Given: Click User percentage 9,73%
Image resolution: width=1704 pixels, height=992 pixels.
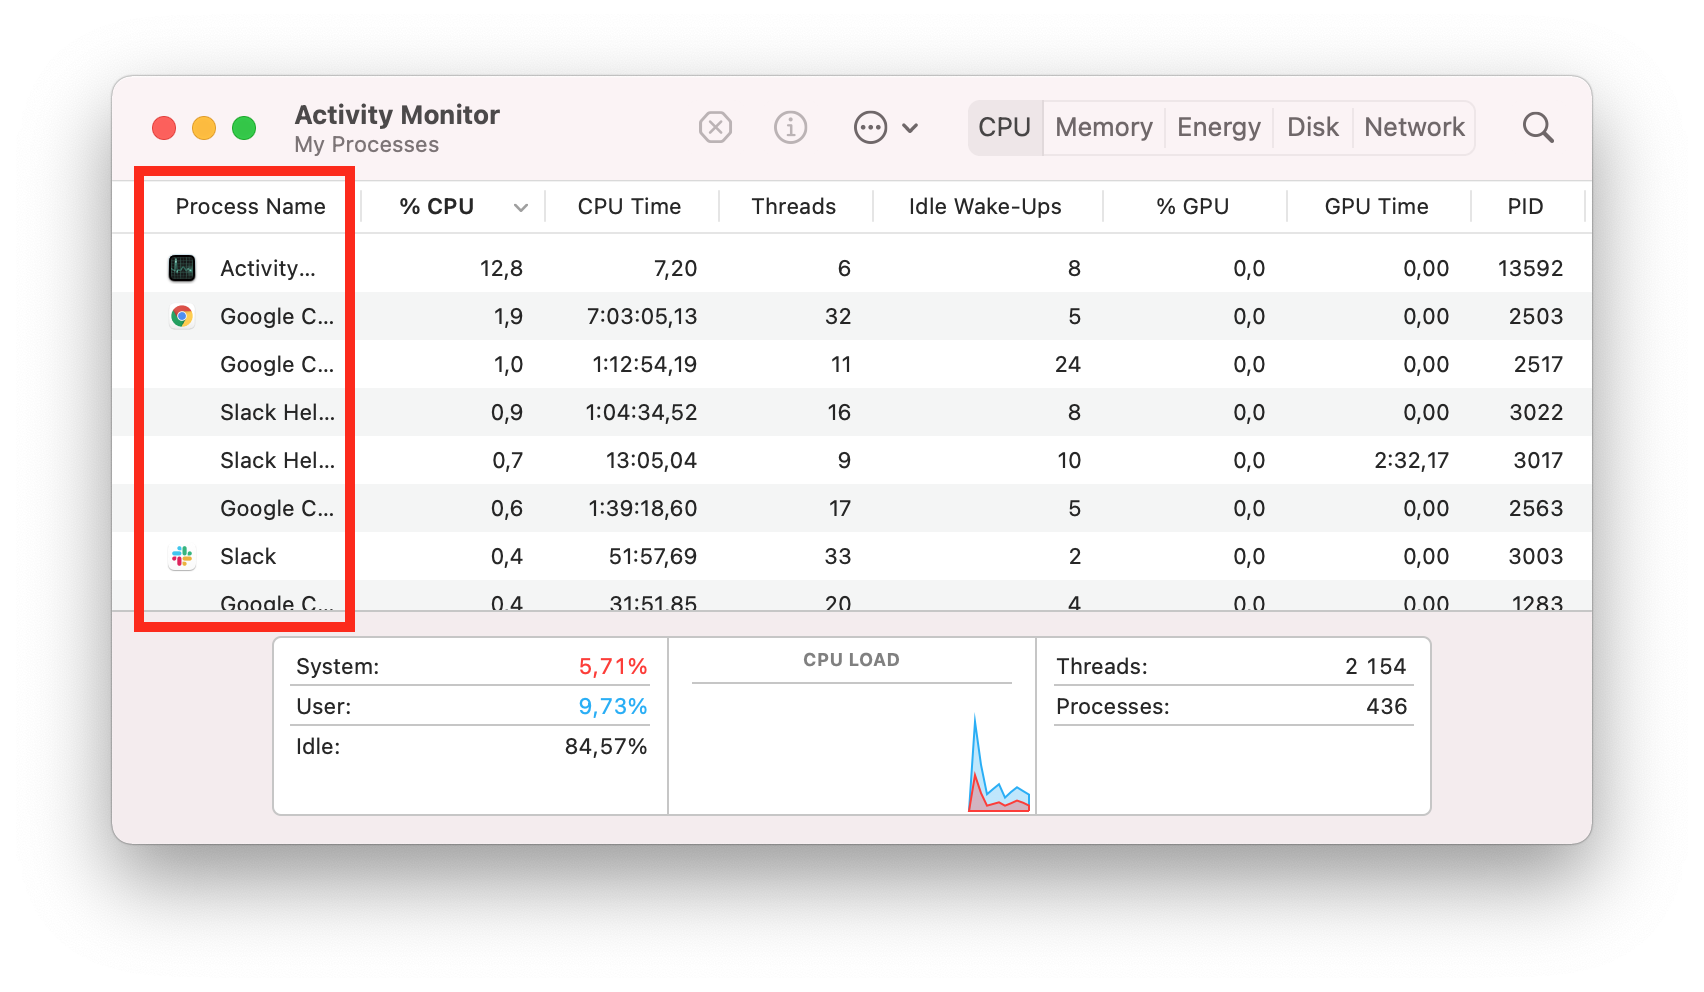Looking at the screenshot, I should (613, 706).
